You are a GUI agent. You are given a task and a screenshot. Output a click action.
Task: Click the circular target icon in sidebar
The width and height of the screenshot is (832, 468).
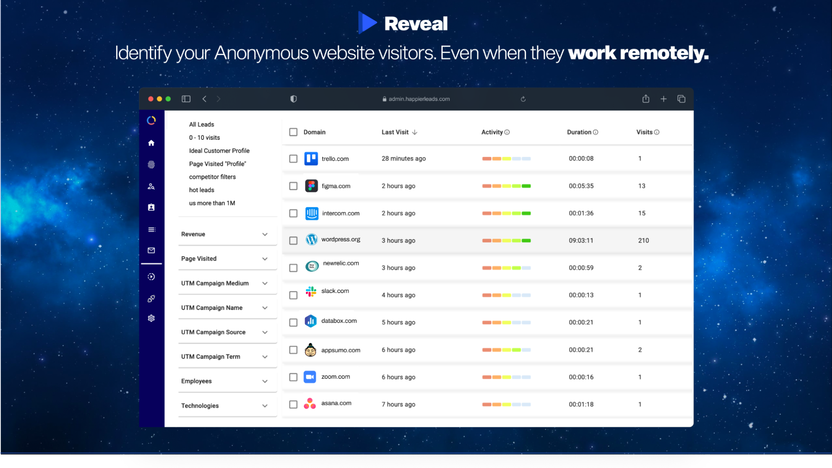pos(151,276)
